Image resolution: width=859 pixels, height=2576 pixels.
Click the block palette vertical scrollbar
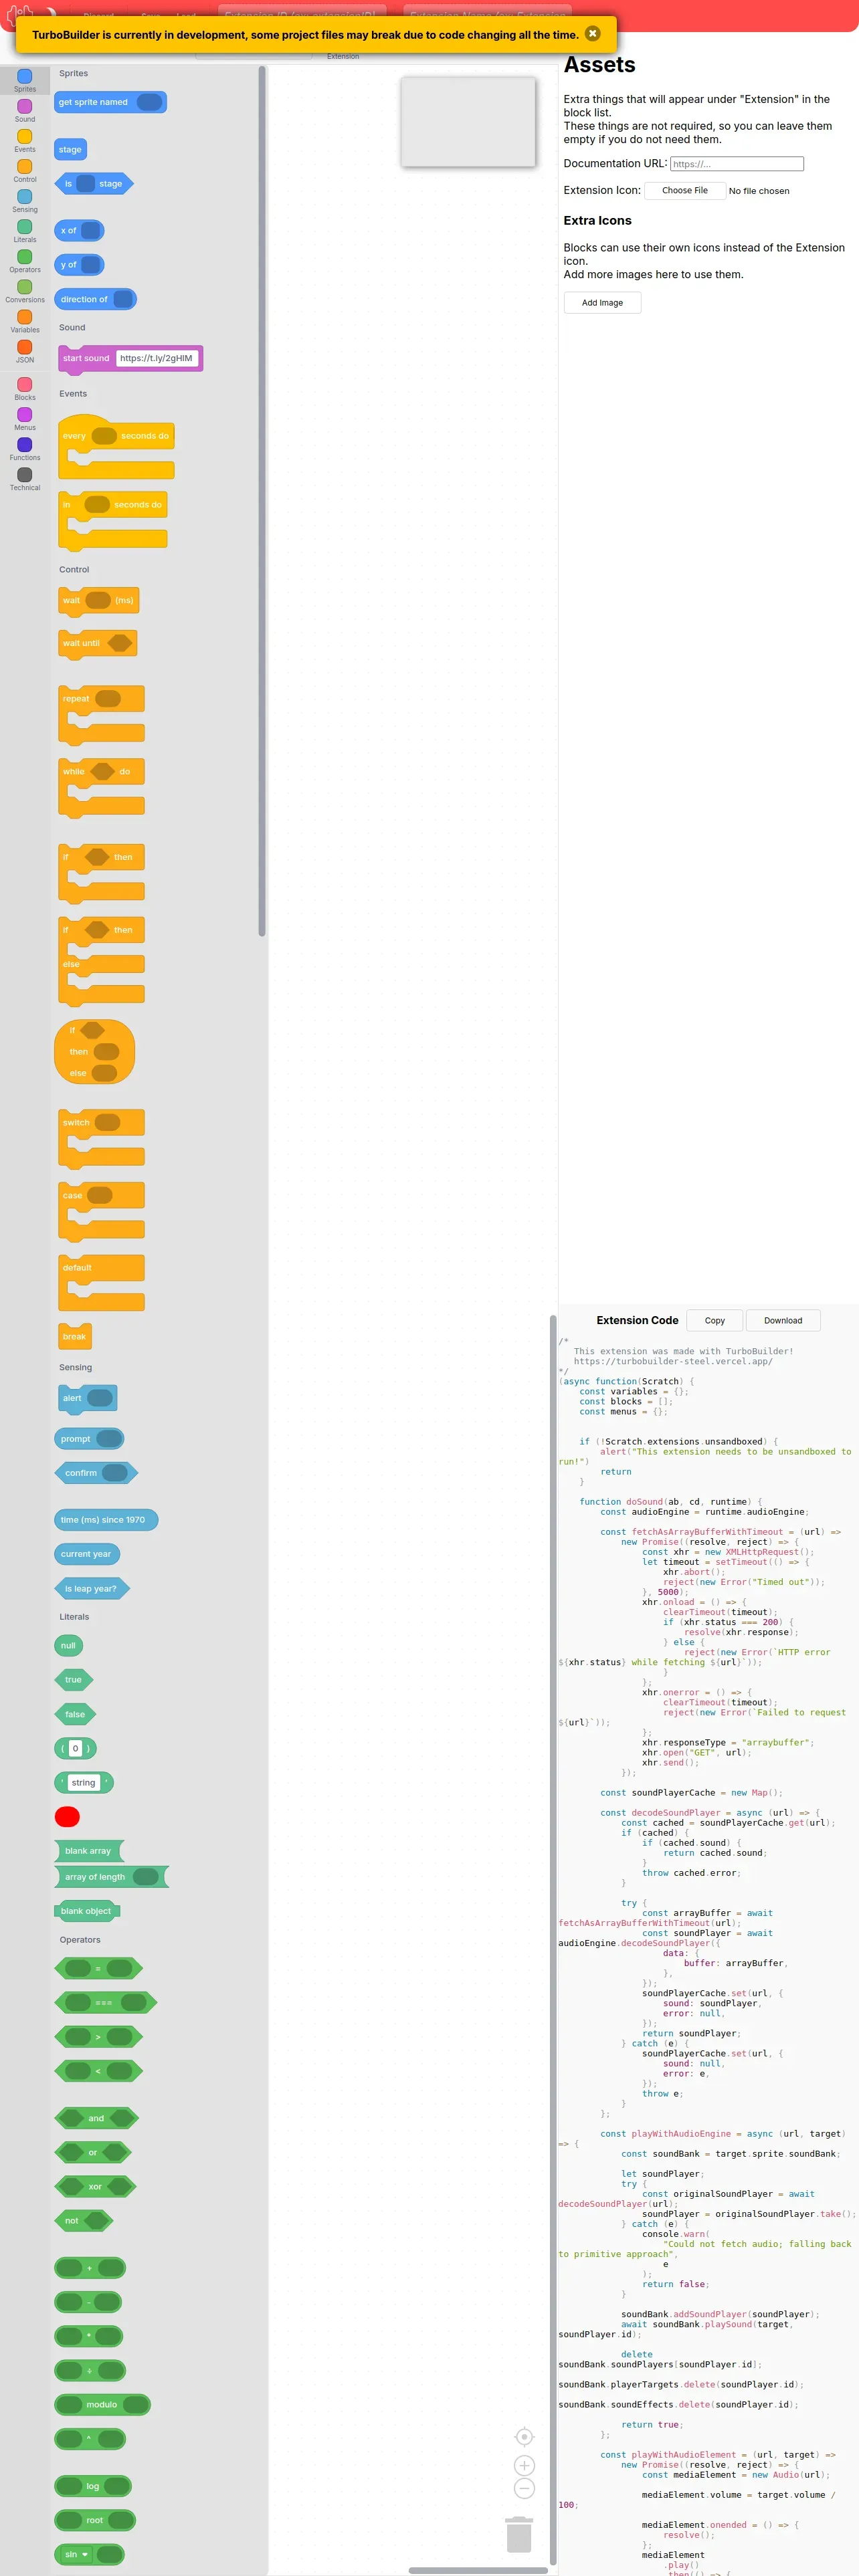(x=262, y=500)
